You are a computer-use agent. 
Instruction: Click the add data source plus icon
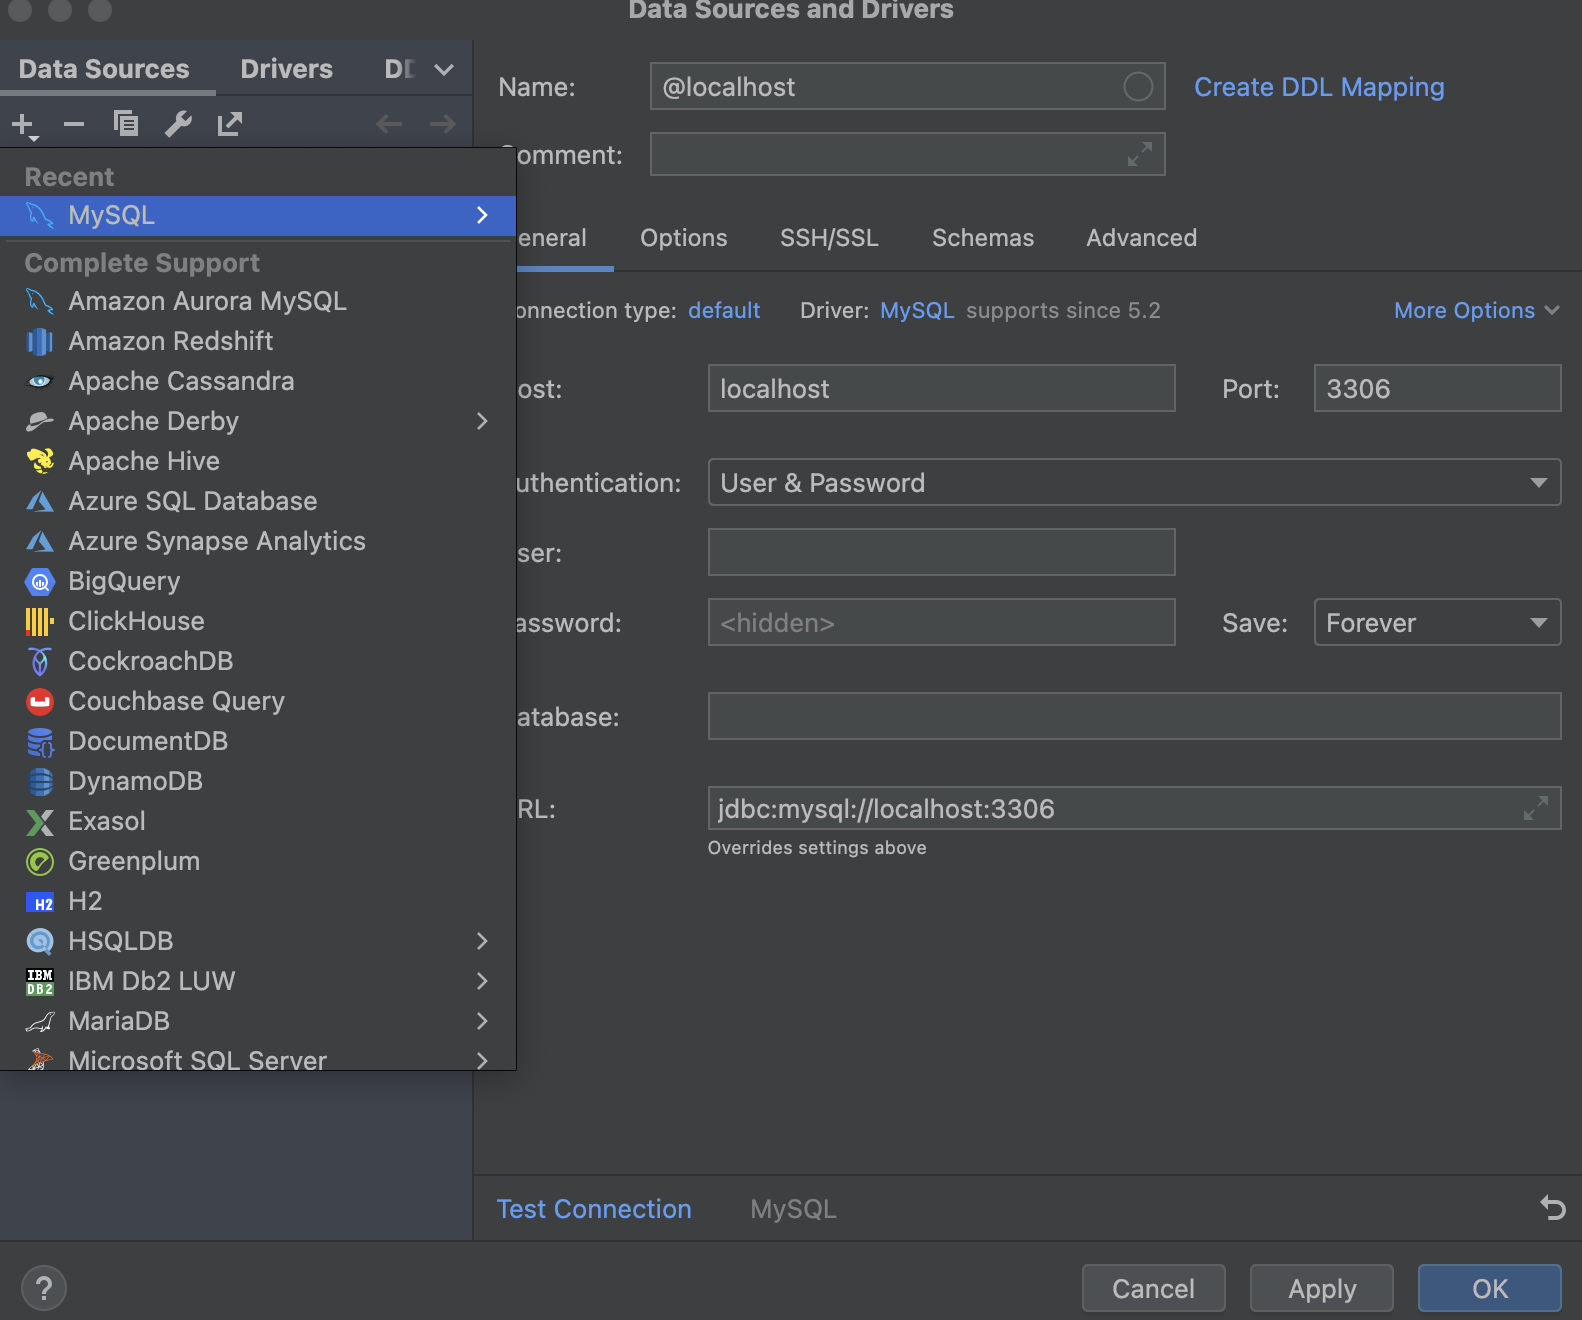pyautogui.click(x=23, y=125)
